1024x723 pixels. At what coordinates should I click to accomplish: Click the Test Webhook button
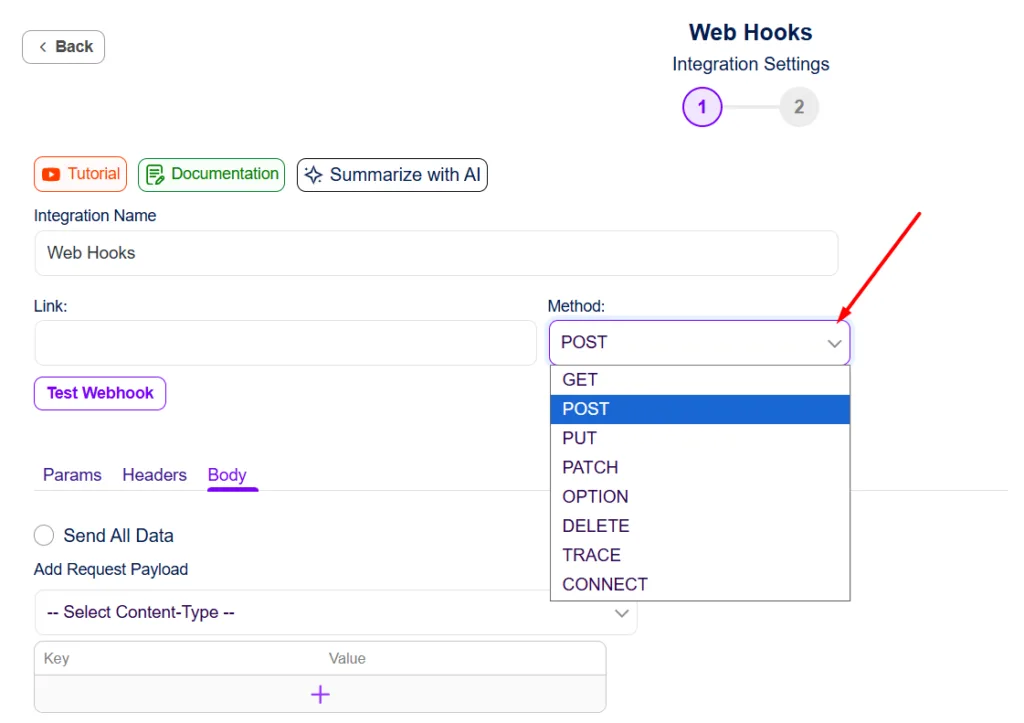coord(100,393)
